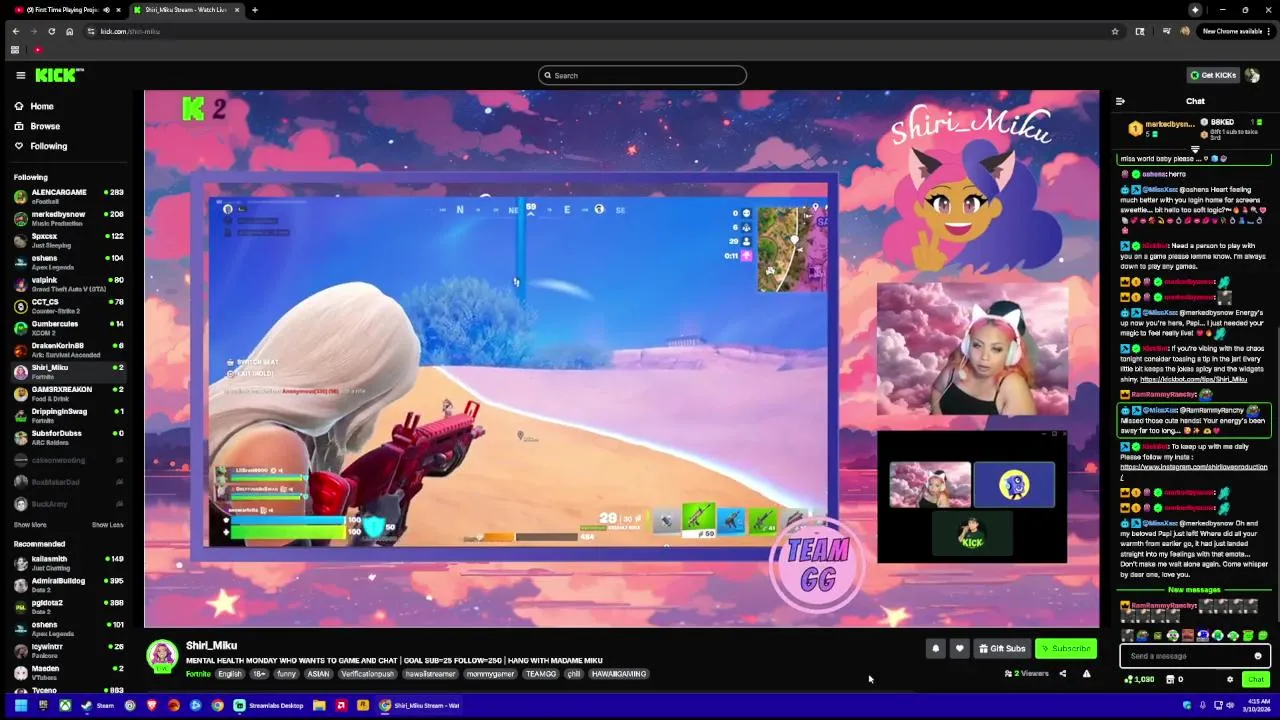Open the emoji picker in chat

(x=1258, y=656)
